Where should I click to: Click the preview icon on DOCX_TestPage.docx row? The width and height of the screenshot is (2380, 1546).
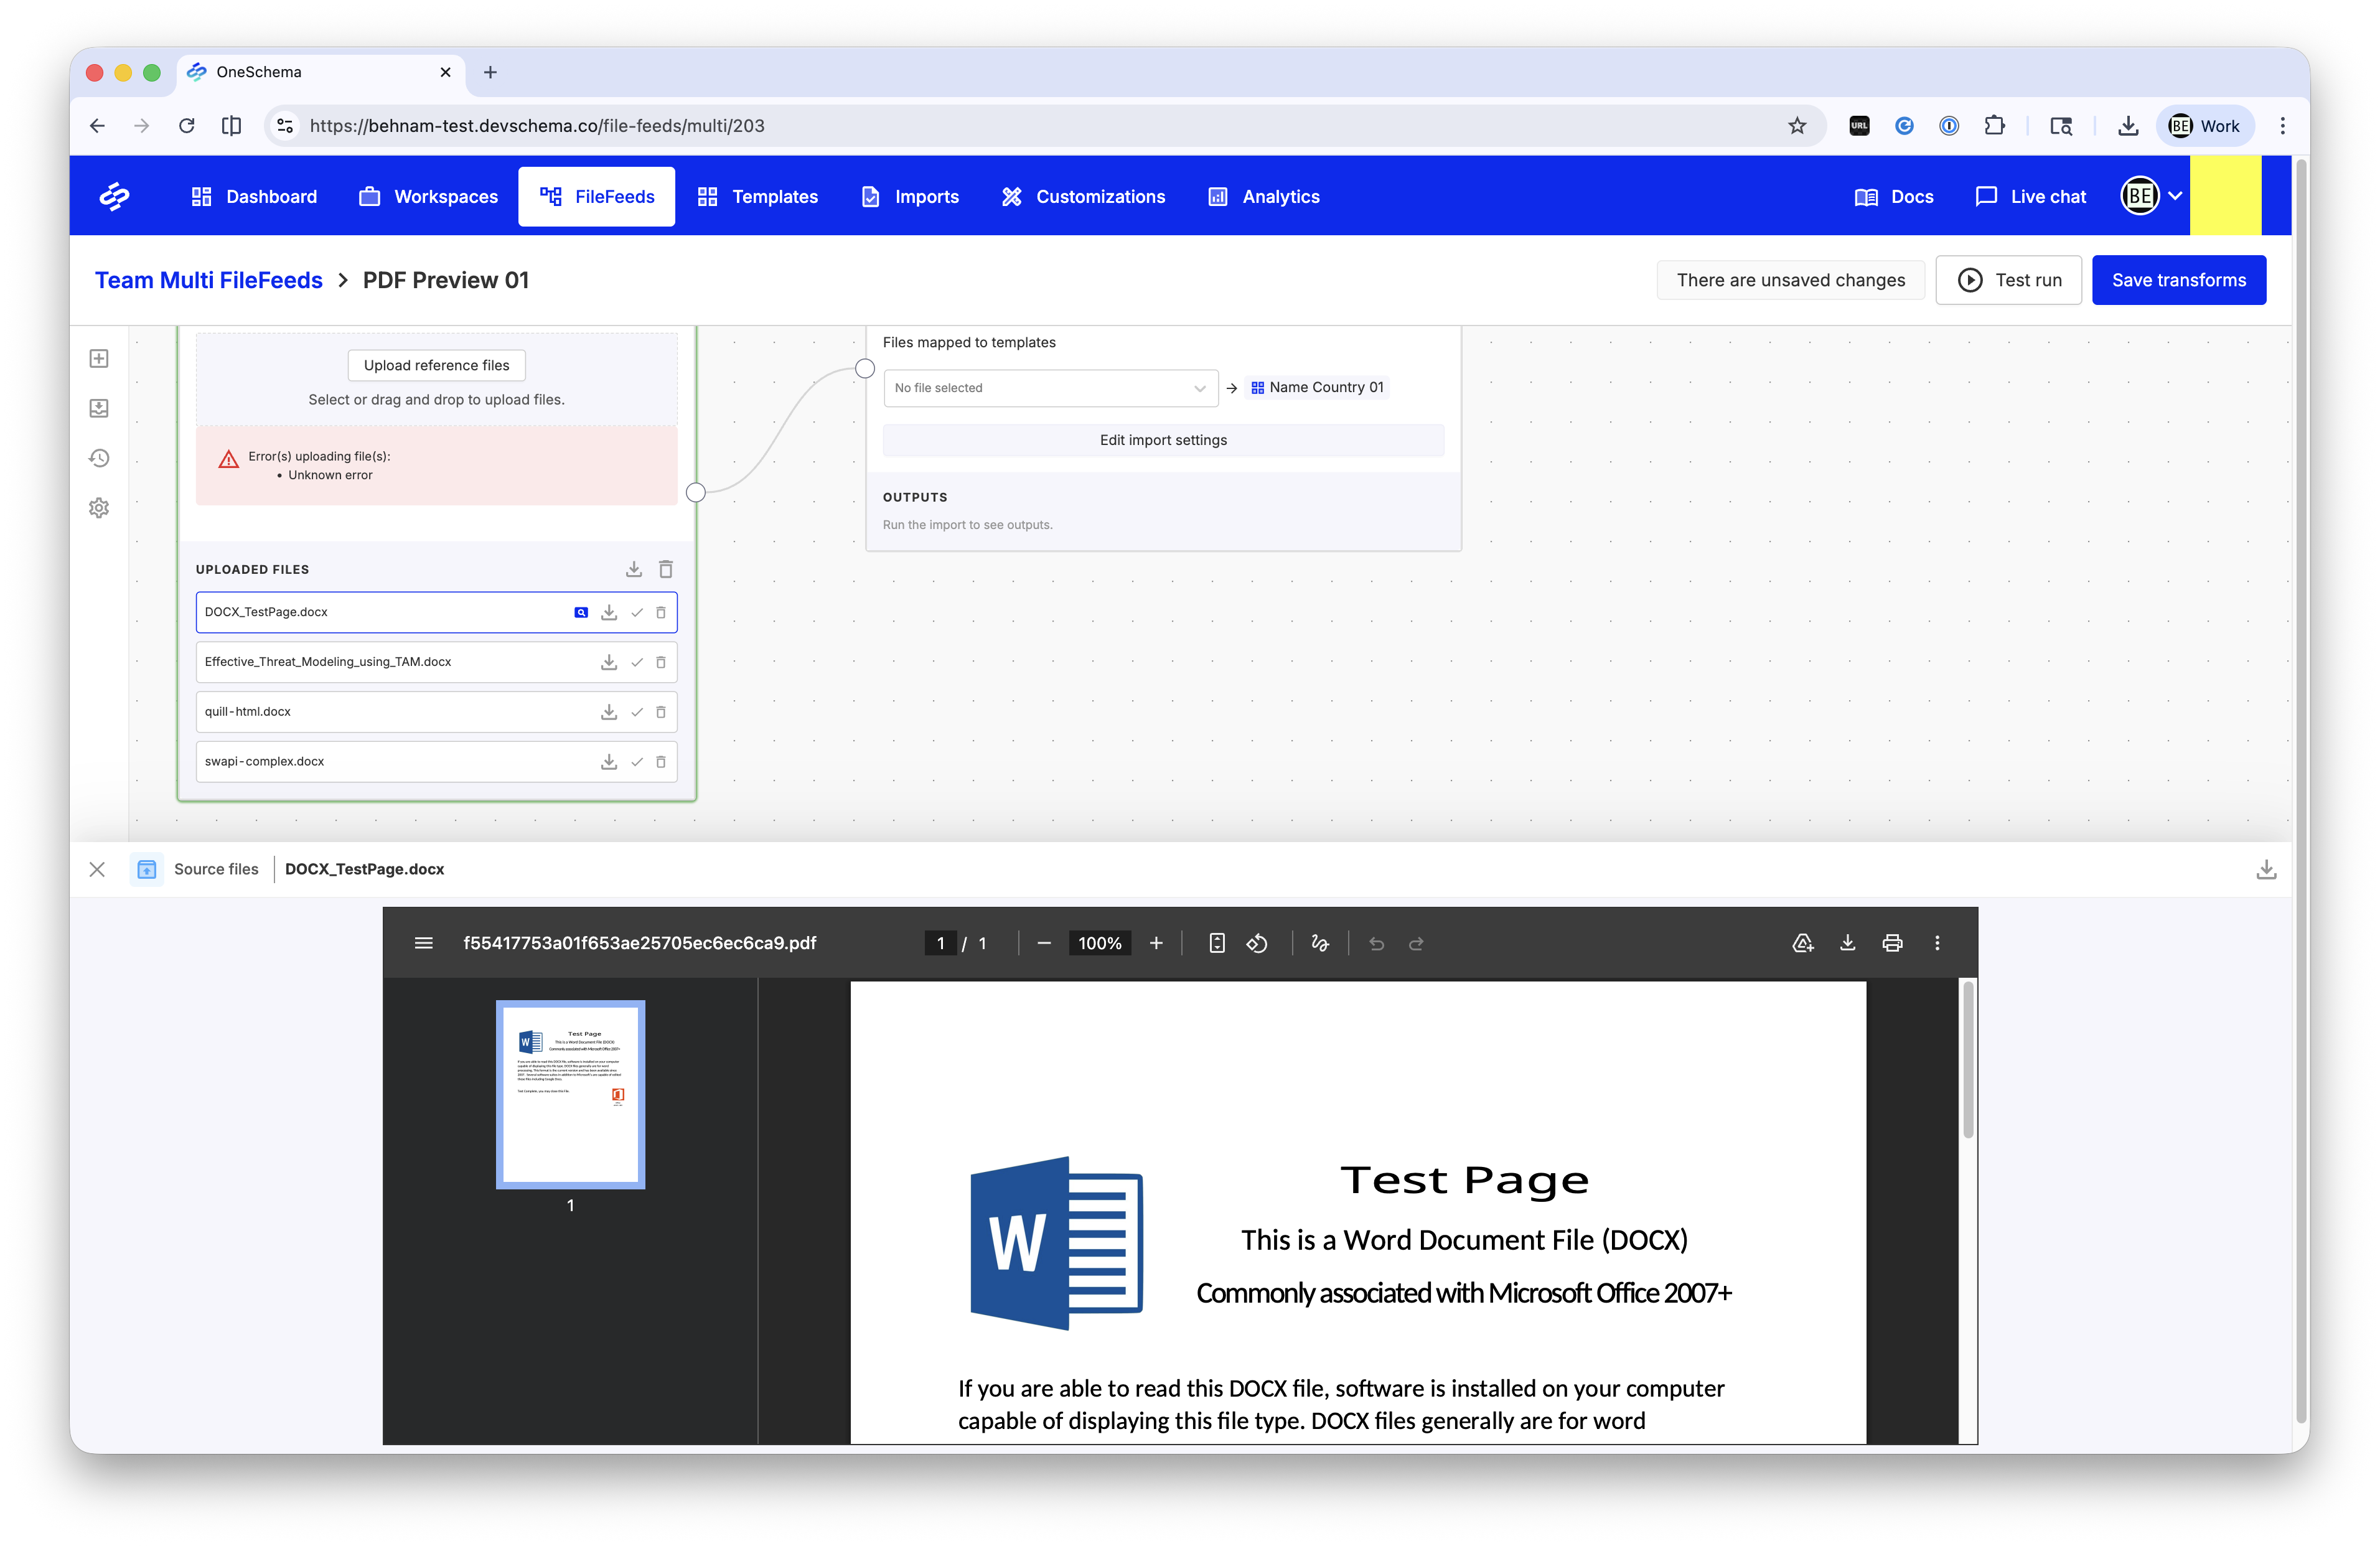click(x=581, y=612)
